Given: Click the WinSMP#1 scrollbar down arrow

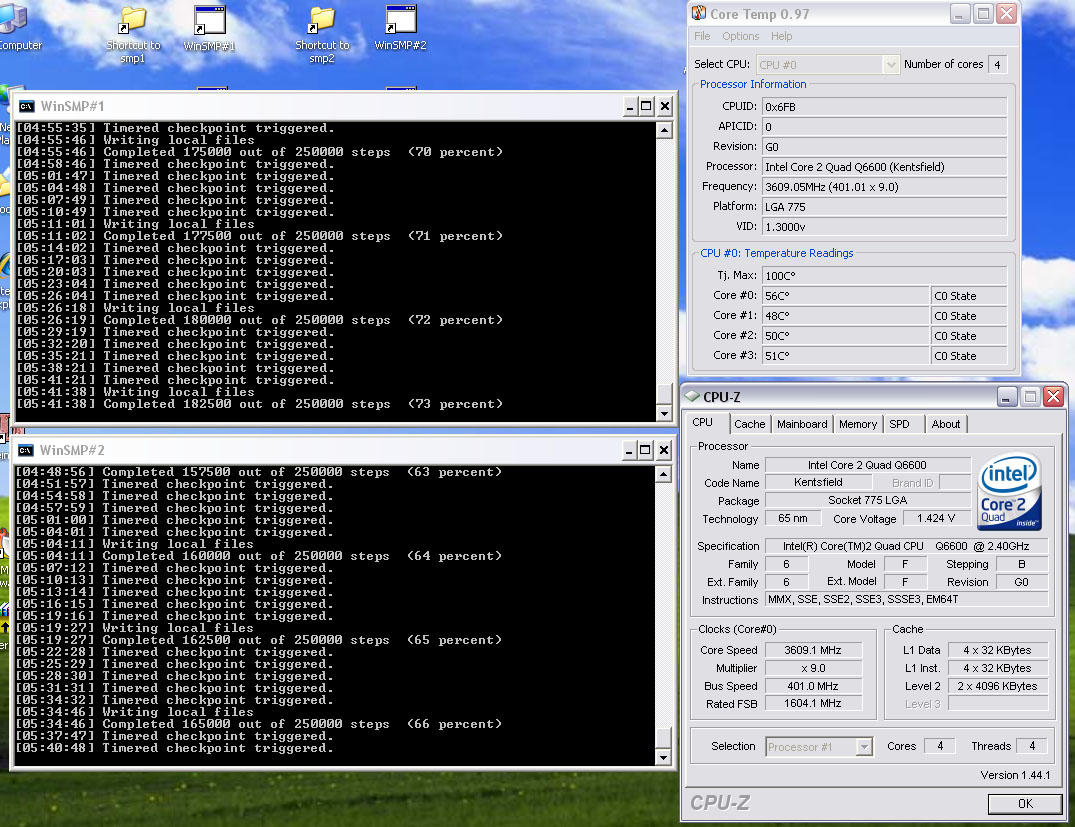Looking at the screenshot, I should point(664,414).
